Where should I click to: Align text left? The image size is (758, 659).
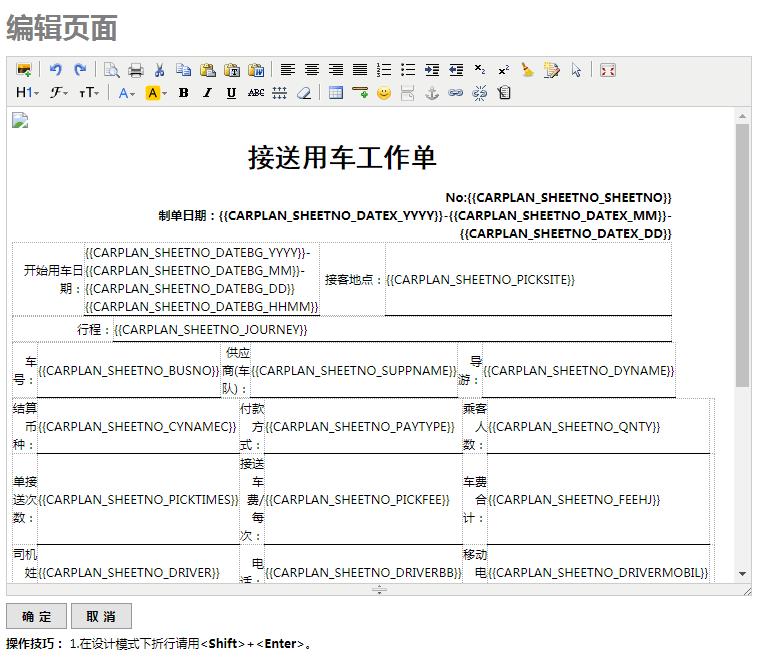(x=288, y=70)
